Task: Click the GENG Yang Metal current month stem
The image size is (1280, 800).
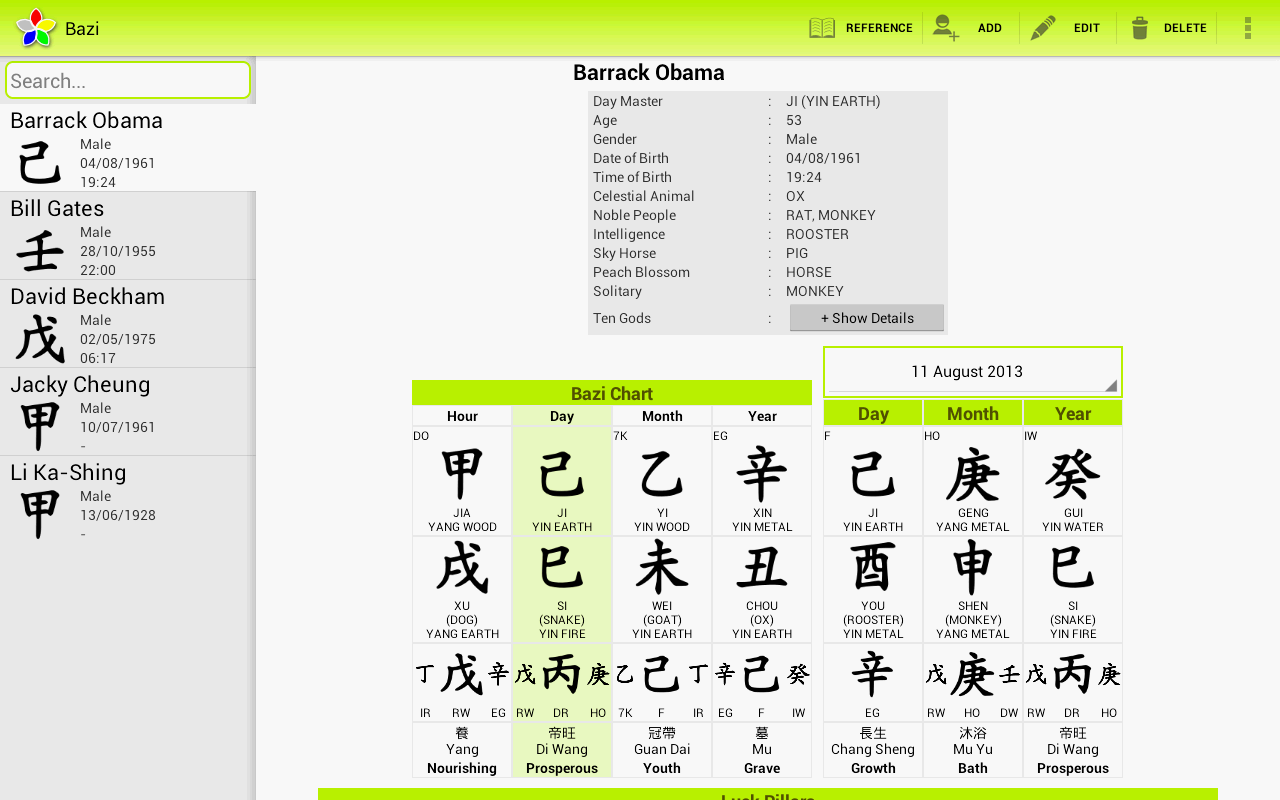Action: point(973,481)
